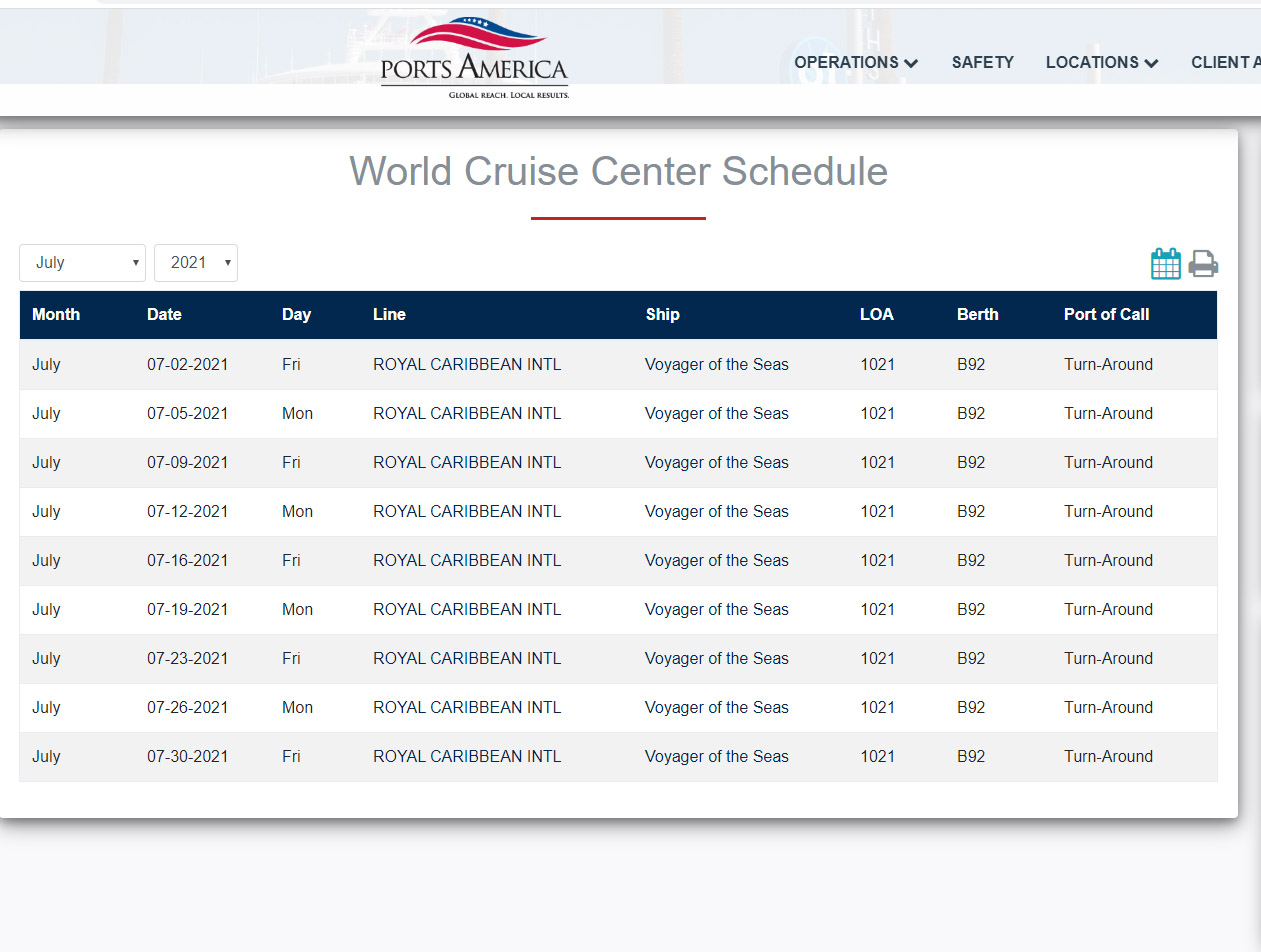Expand the OPERATIONS menu
This screenshot has width=1261, height=952.
(x=856, y=62)
